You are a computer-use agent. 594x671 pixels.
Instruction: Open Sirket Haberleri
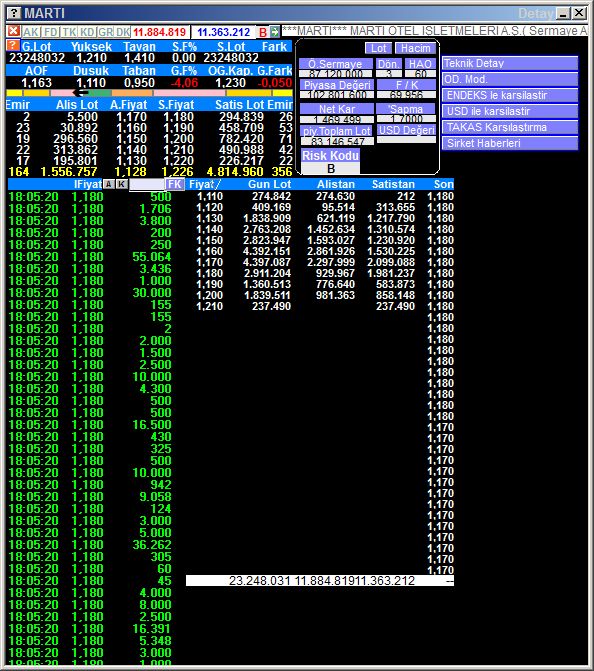510,143
